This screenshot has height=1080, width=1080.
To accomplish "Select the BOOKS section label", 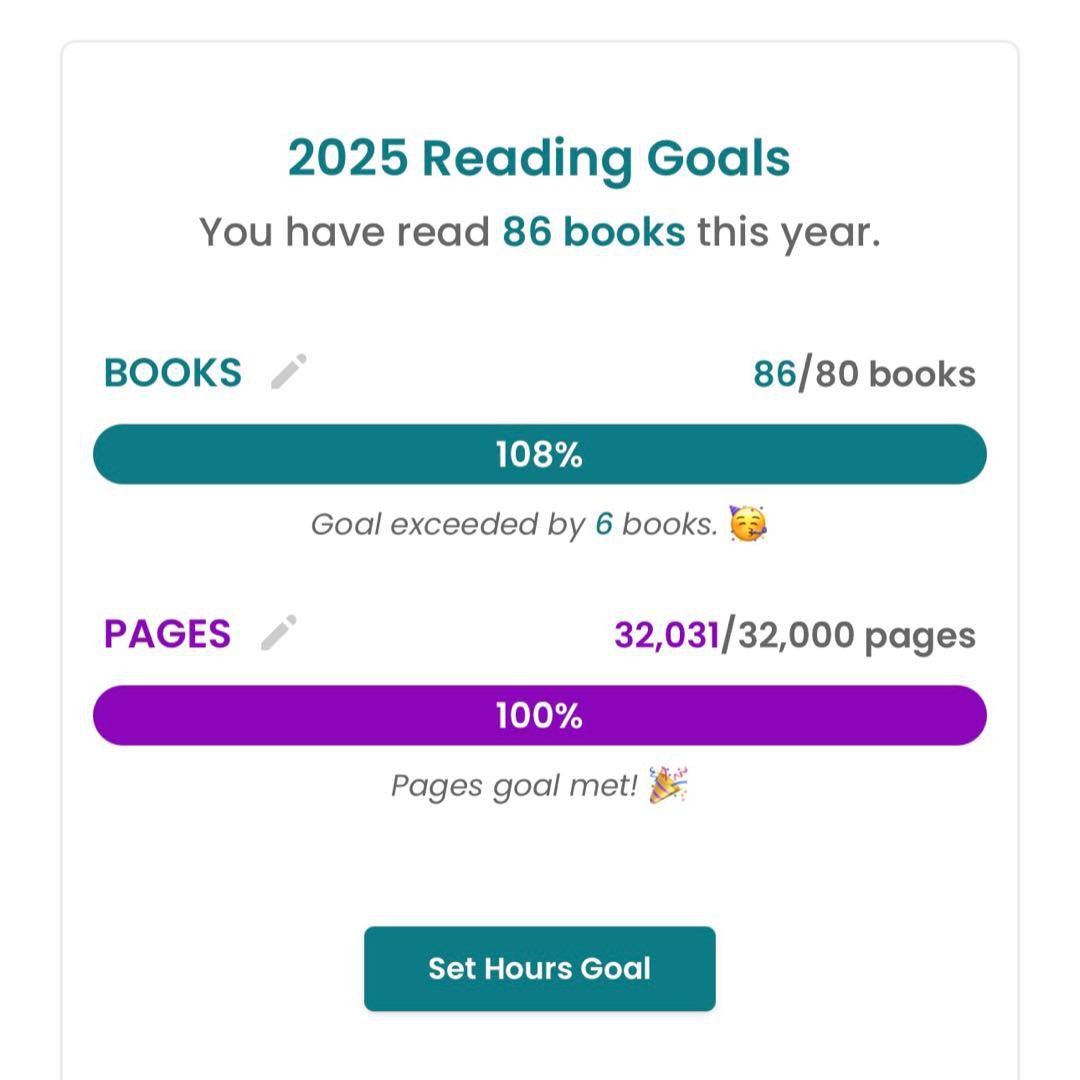I will [x=173, y=373].
